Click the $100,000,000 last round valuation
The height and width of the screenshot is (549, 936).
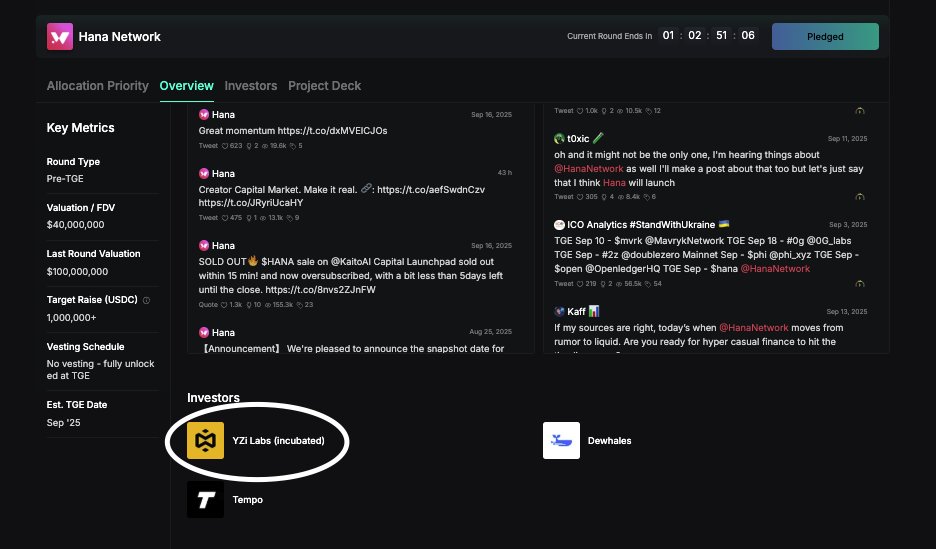pyautogui.click(x=77, y=272)
